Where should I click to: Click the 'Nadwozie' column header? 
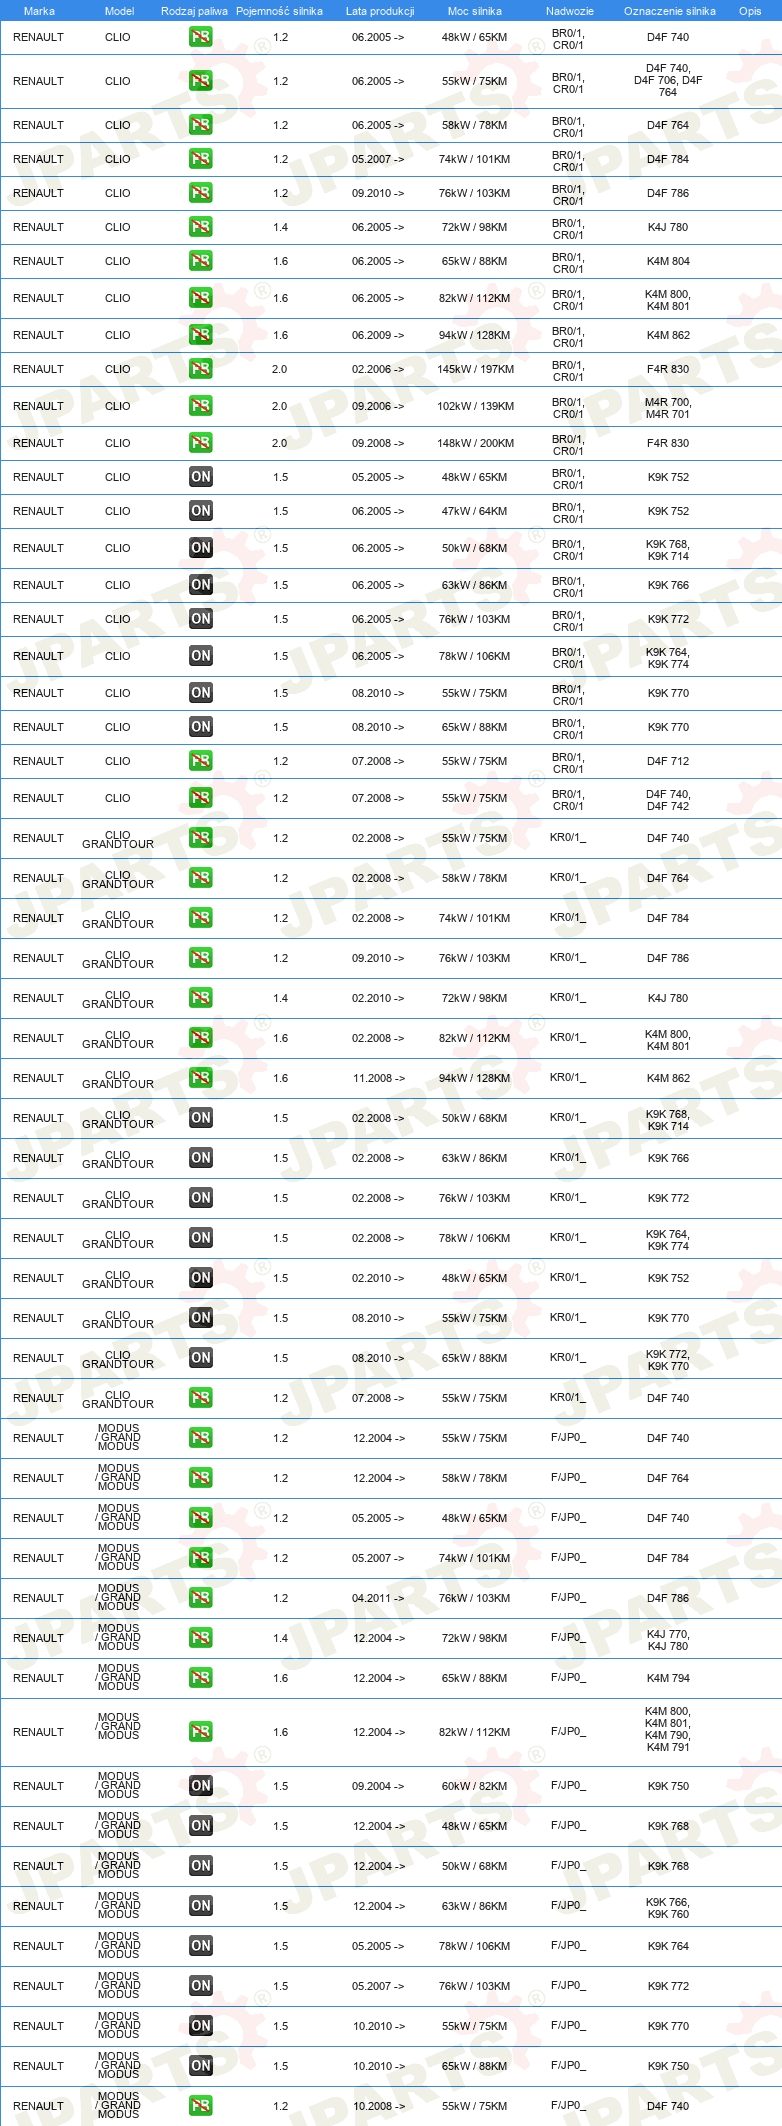tap(570, 11)
